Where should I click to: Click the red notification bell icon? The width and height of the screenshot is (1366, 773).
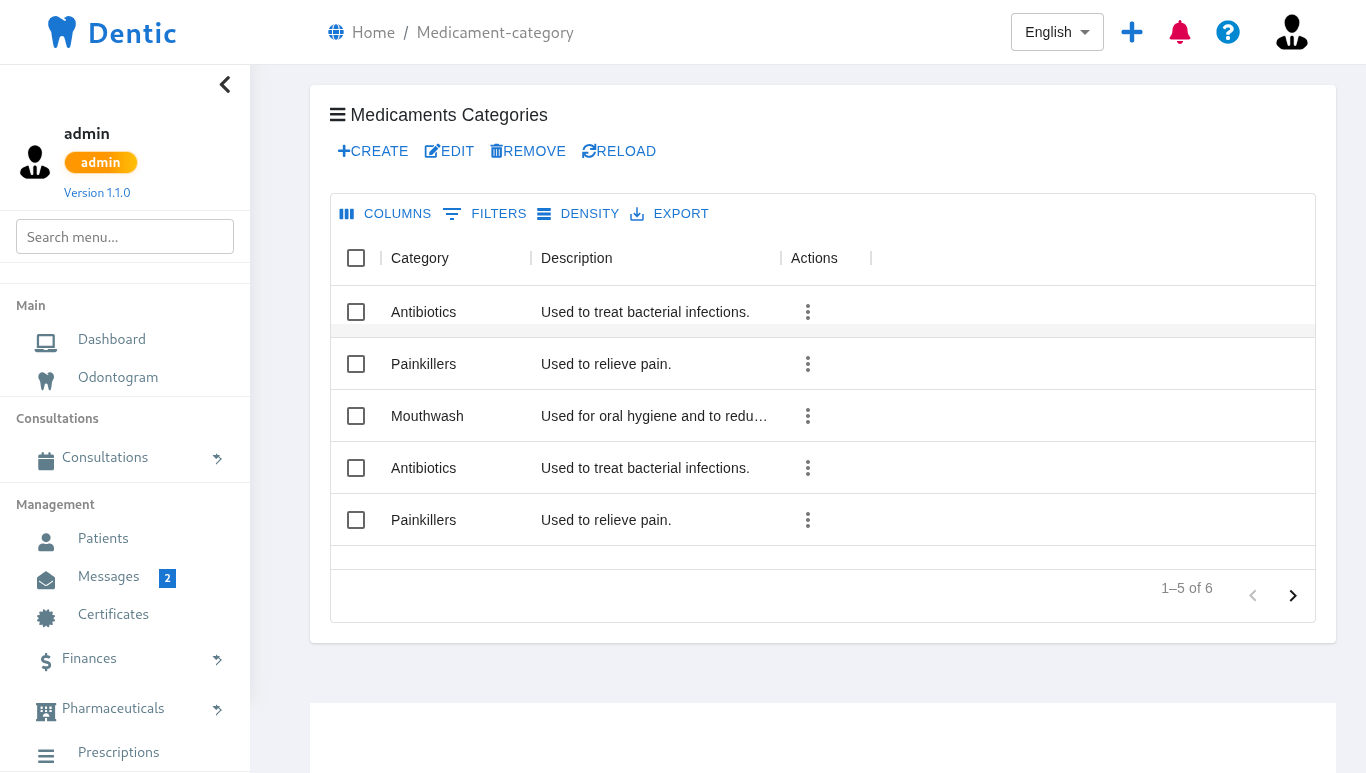pos(1180,32)
